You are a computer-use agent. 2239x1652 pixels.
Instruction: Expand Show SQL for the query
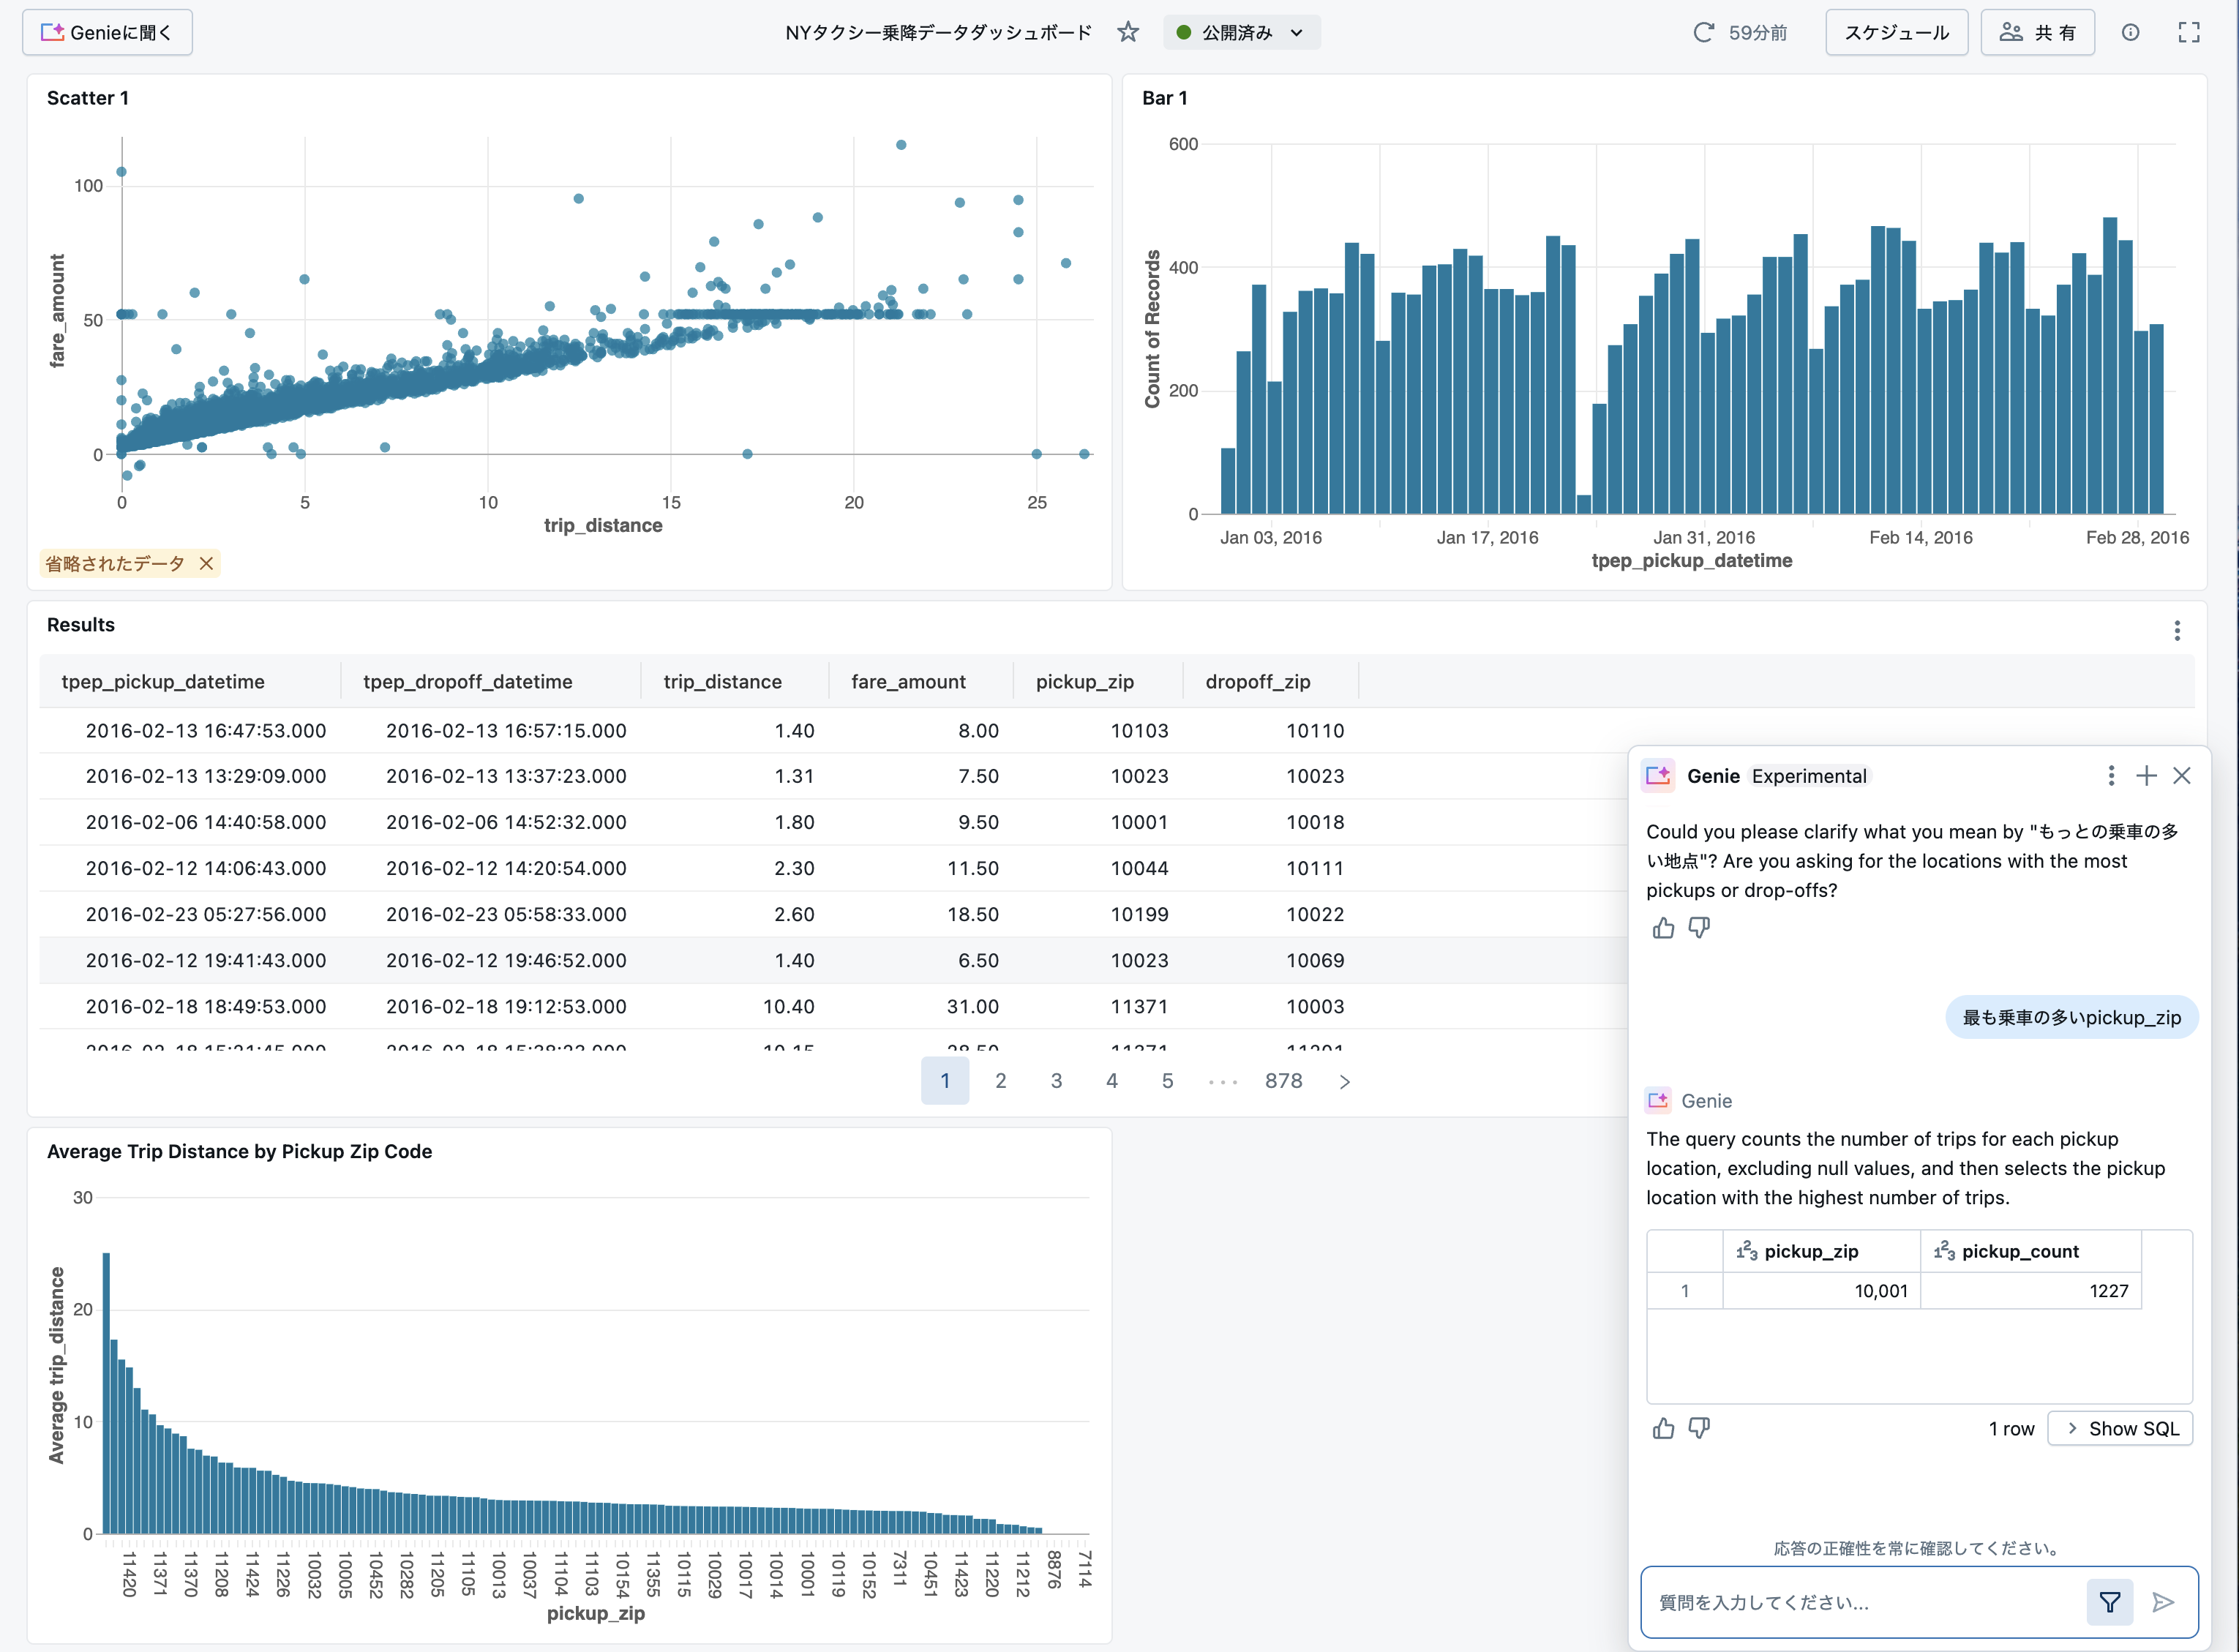[2120, 1428]
